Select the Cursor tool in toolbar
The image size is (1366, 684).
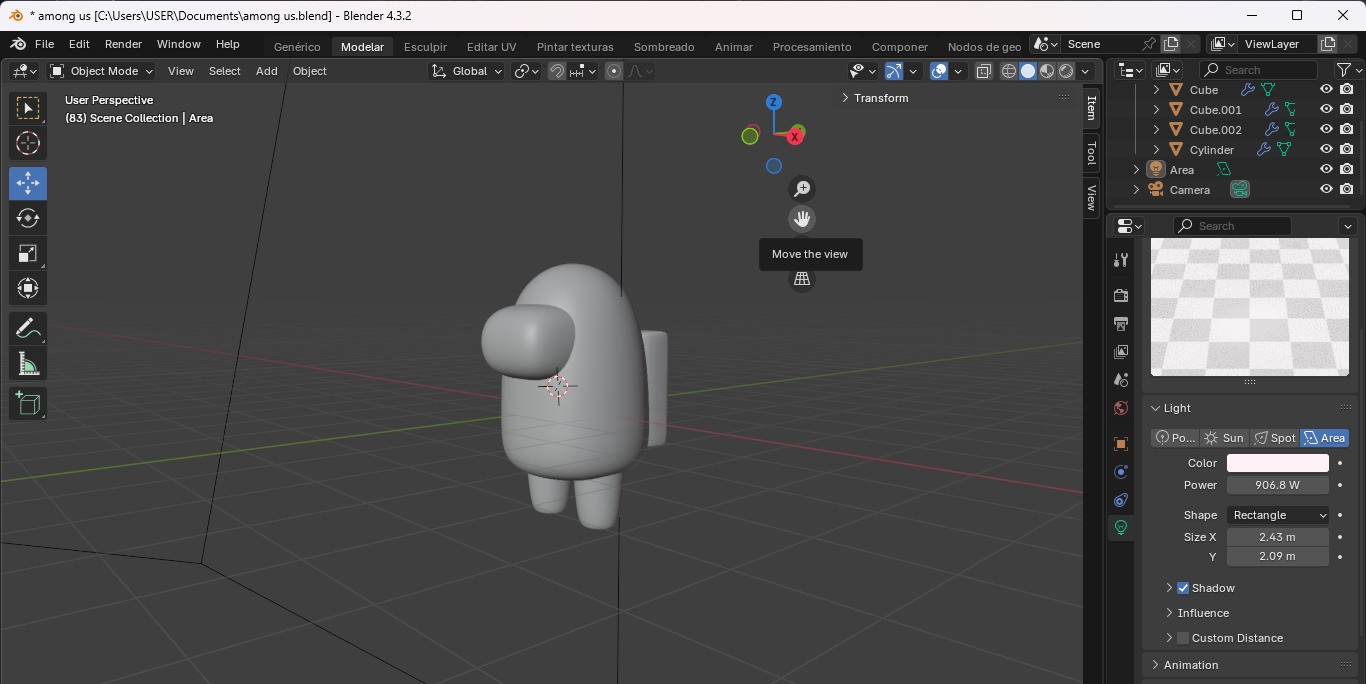(28, 143)
